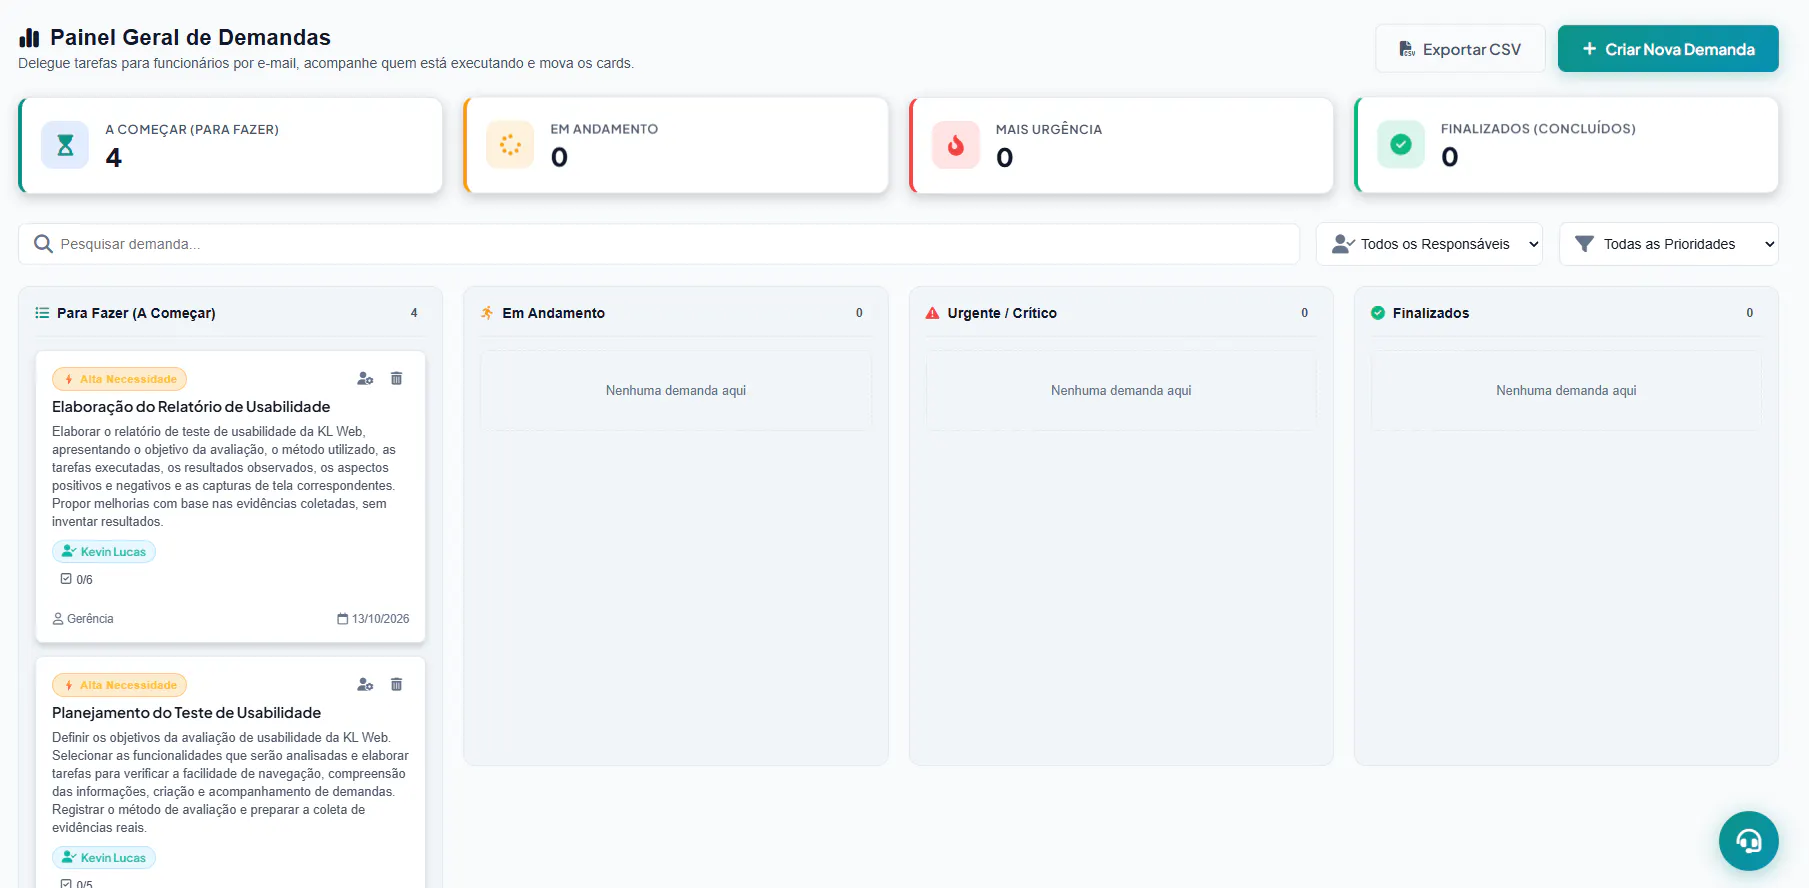
Task: Click the checklist 0/6 indicator icon
Action: click(66, 579)
